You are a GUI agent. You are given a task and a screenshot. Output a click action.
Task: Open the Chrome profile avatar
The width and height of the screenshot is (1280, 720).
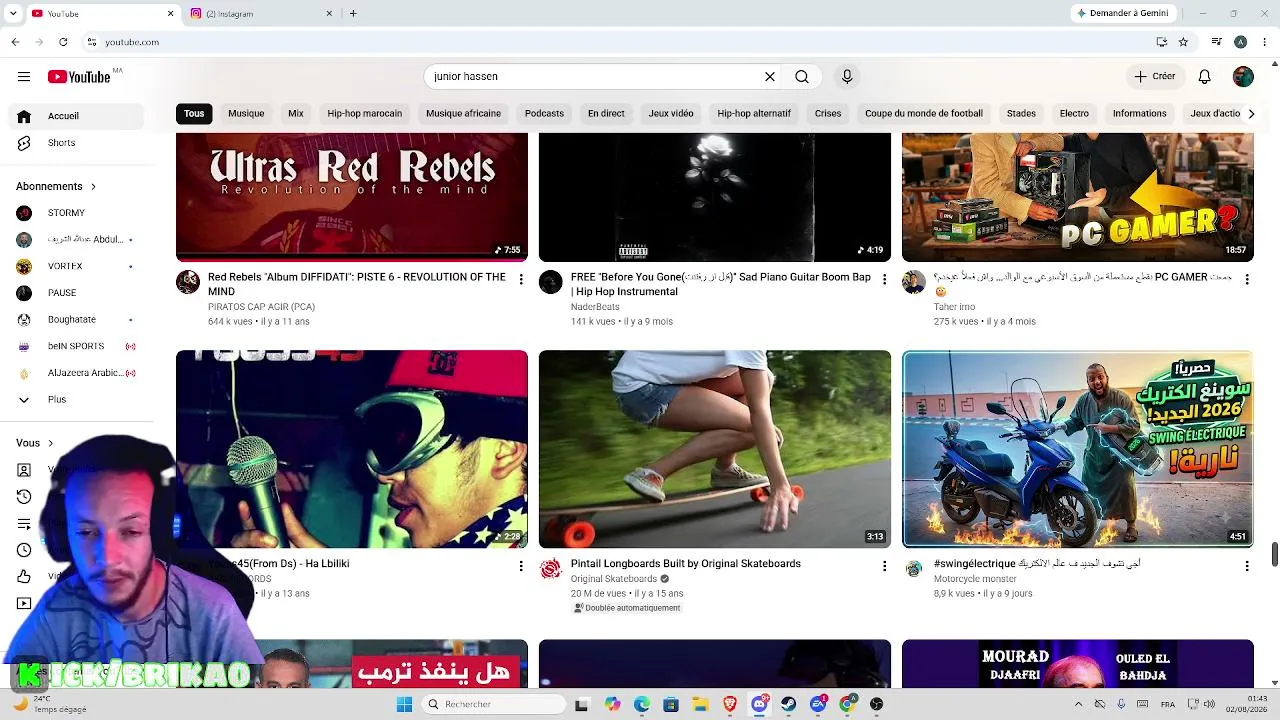point(1240,42)
